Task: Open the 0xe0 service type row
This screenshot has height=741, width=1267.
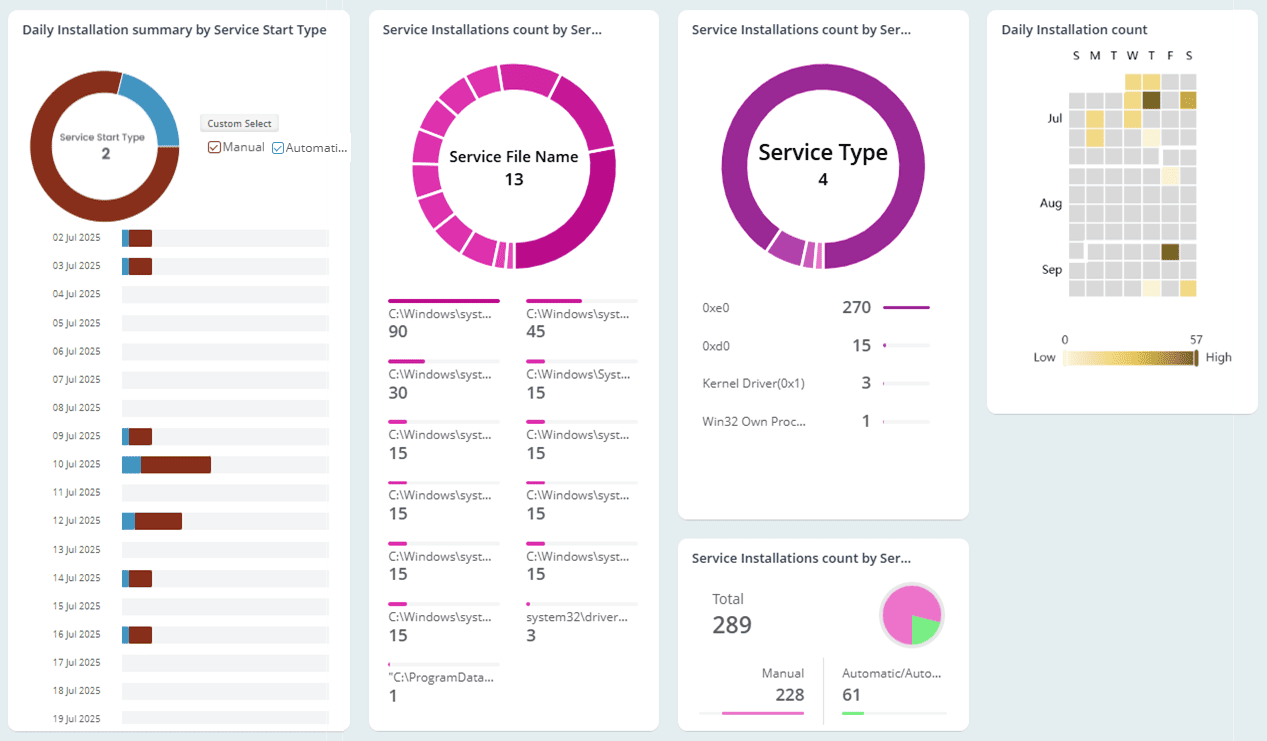Action: pyautogui.click(x=716, y=308)
